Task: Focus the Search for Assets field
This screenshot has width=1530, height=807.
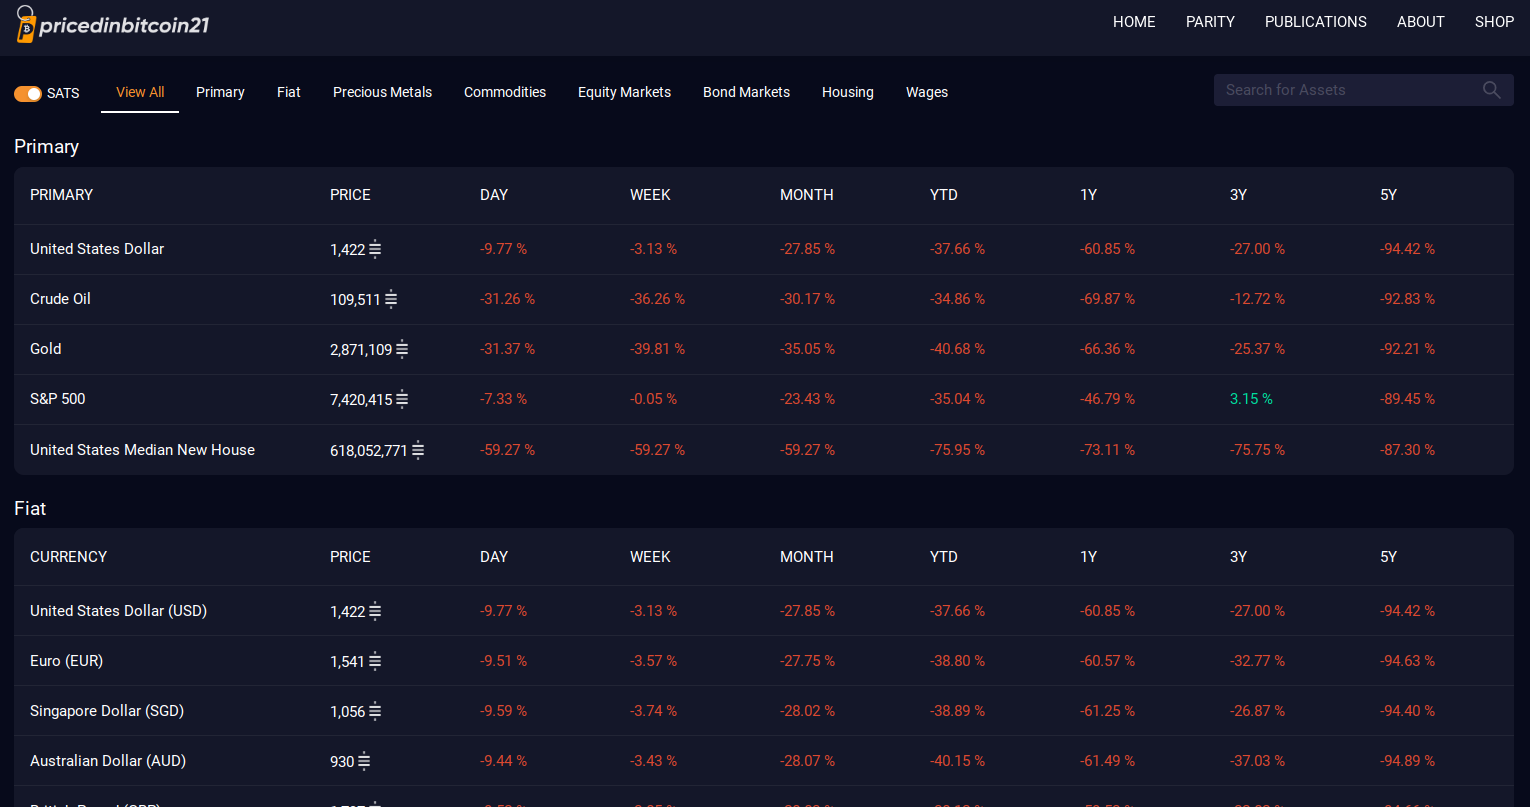Action: (1345, 90)
